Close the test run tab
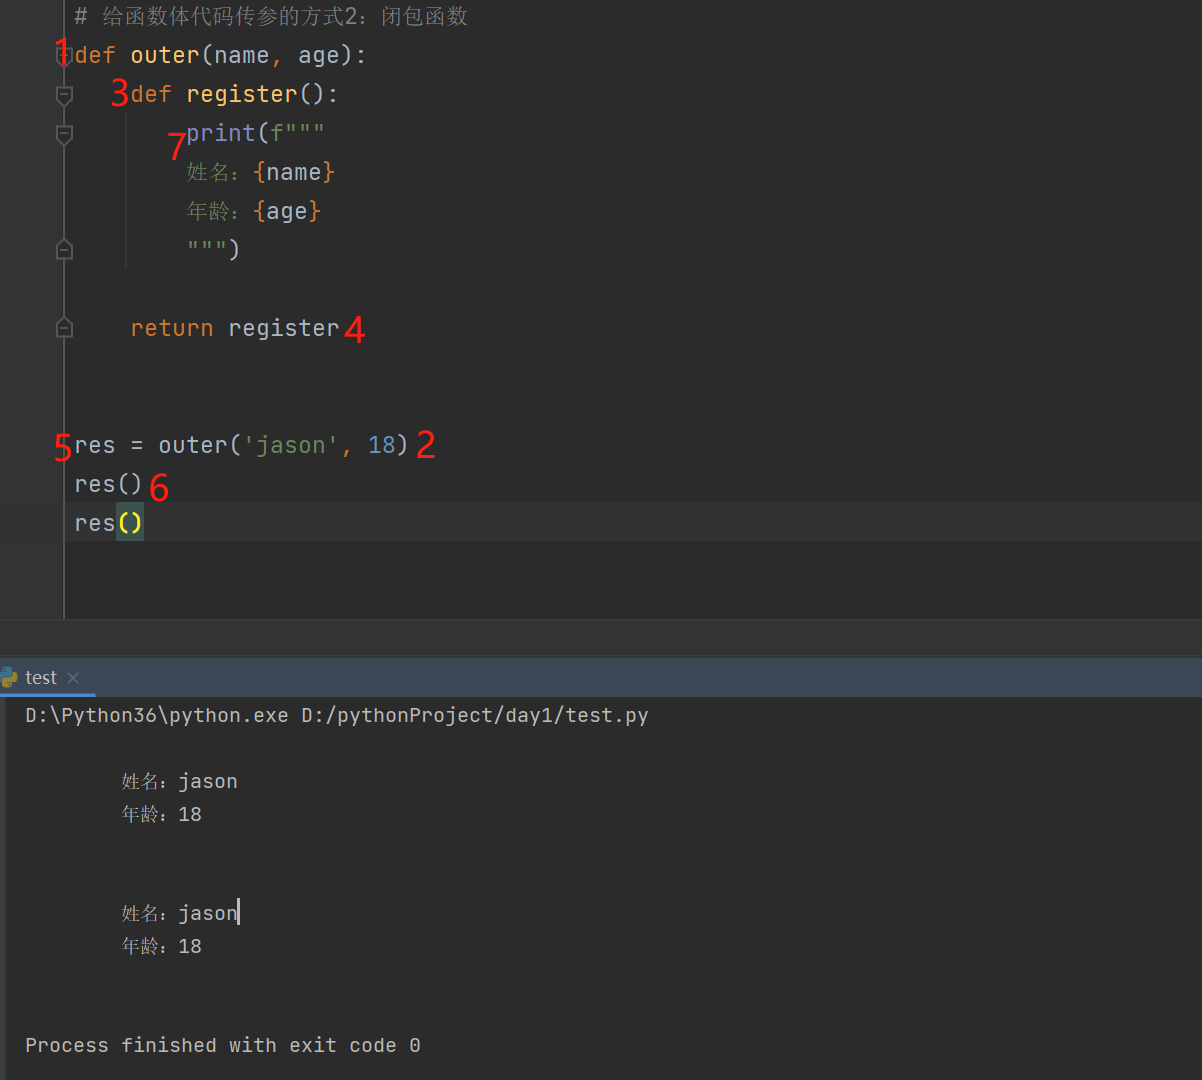1202x1080 pixels. tap(73, 678)
